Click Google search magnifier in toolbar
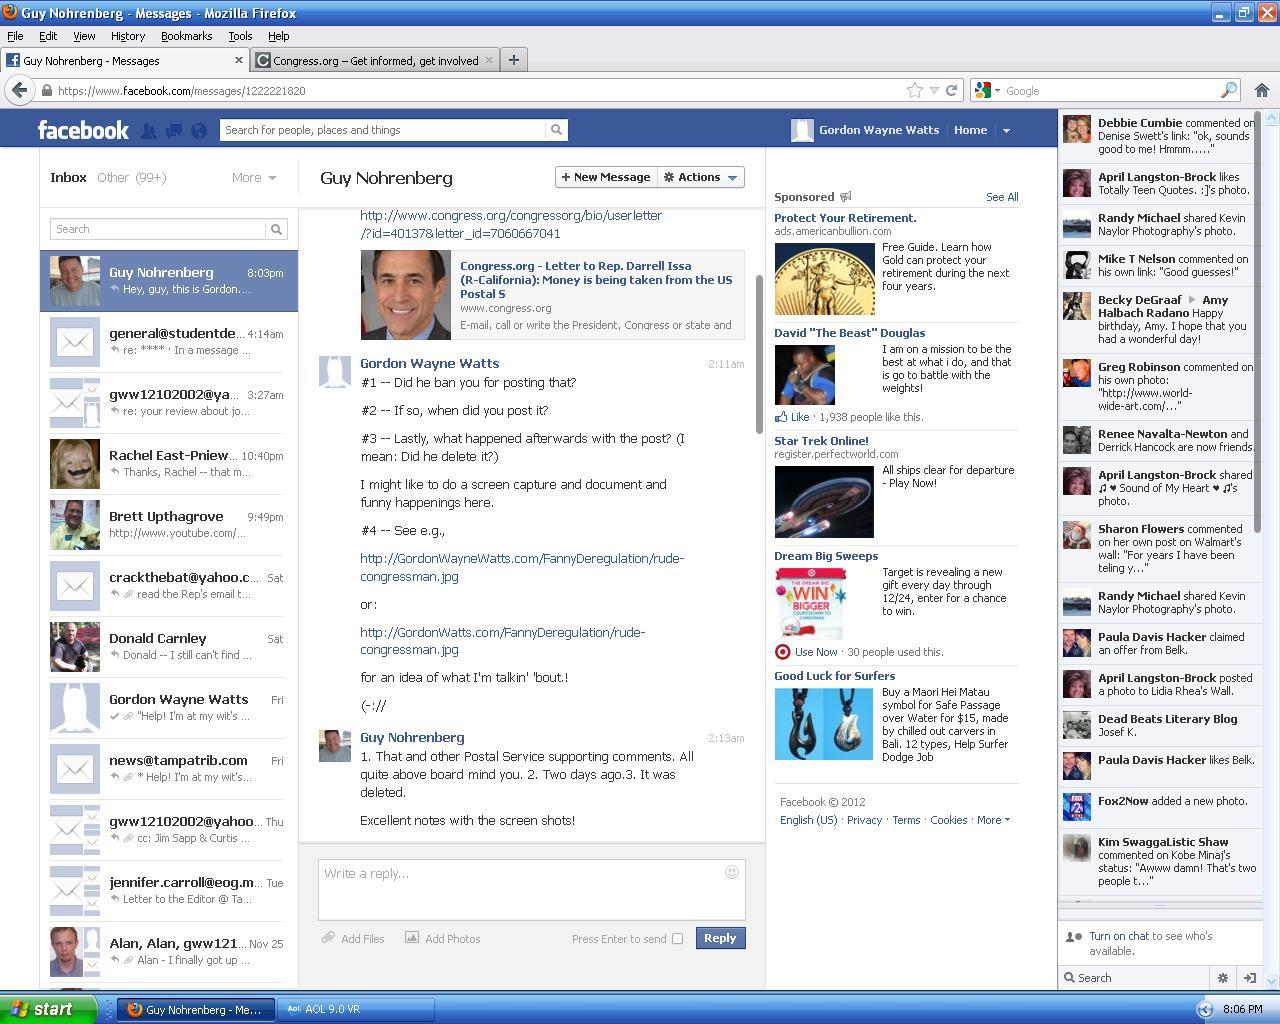The height and width of the screenshot is (1024, 1280). (x=1229, y=90)
